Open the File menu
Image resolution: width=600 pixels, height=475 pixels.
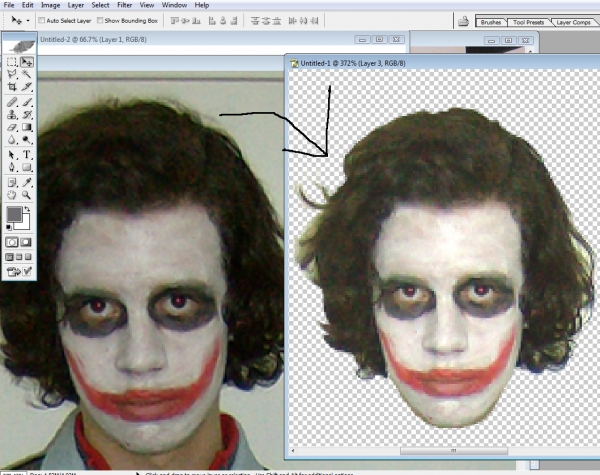(9, 5)
